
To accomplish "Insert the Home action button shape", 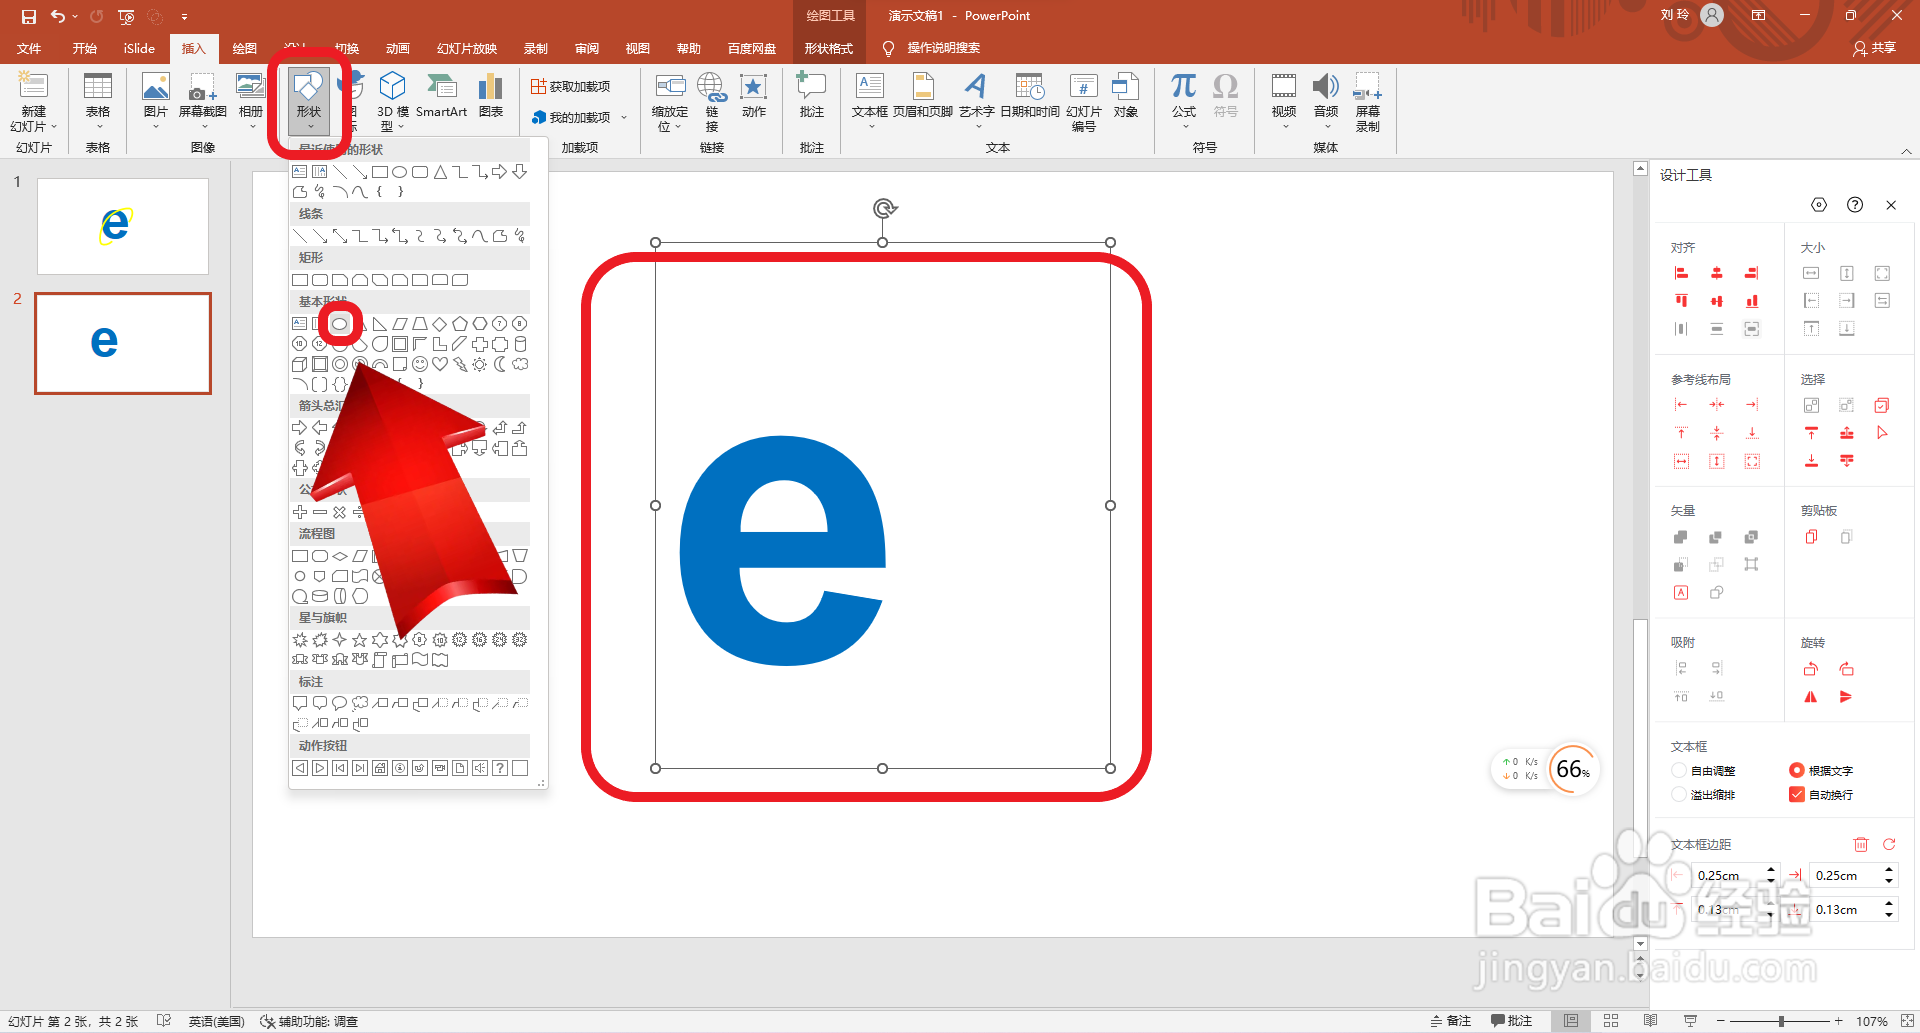I will click(380, 768).
